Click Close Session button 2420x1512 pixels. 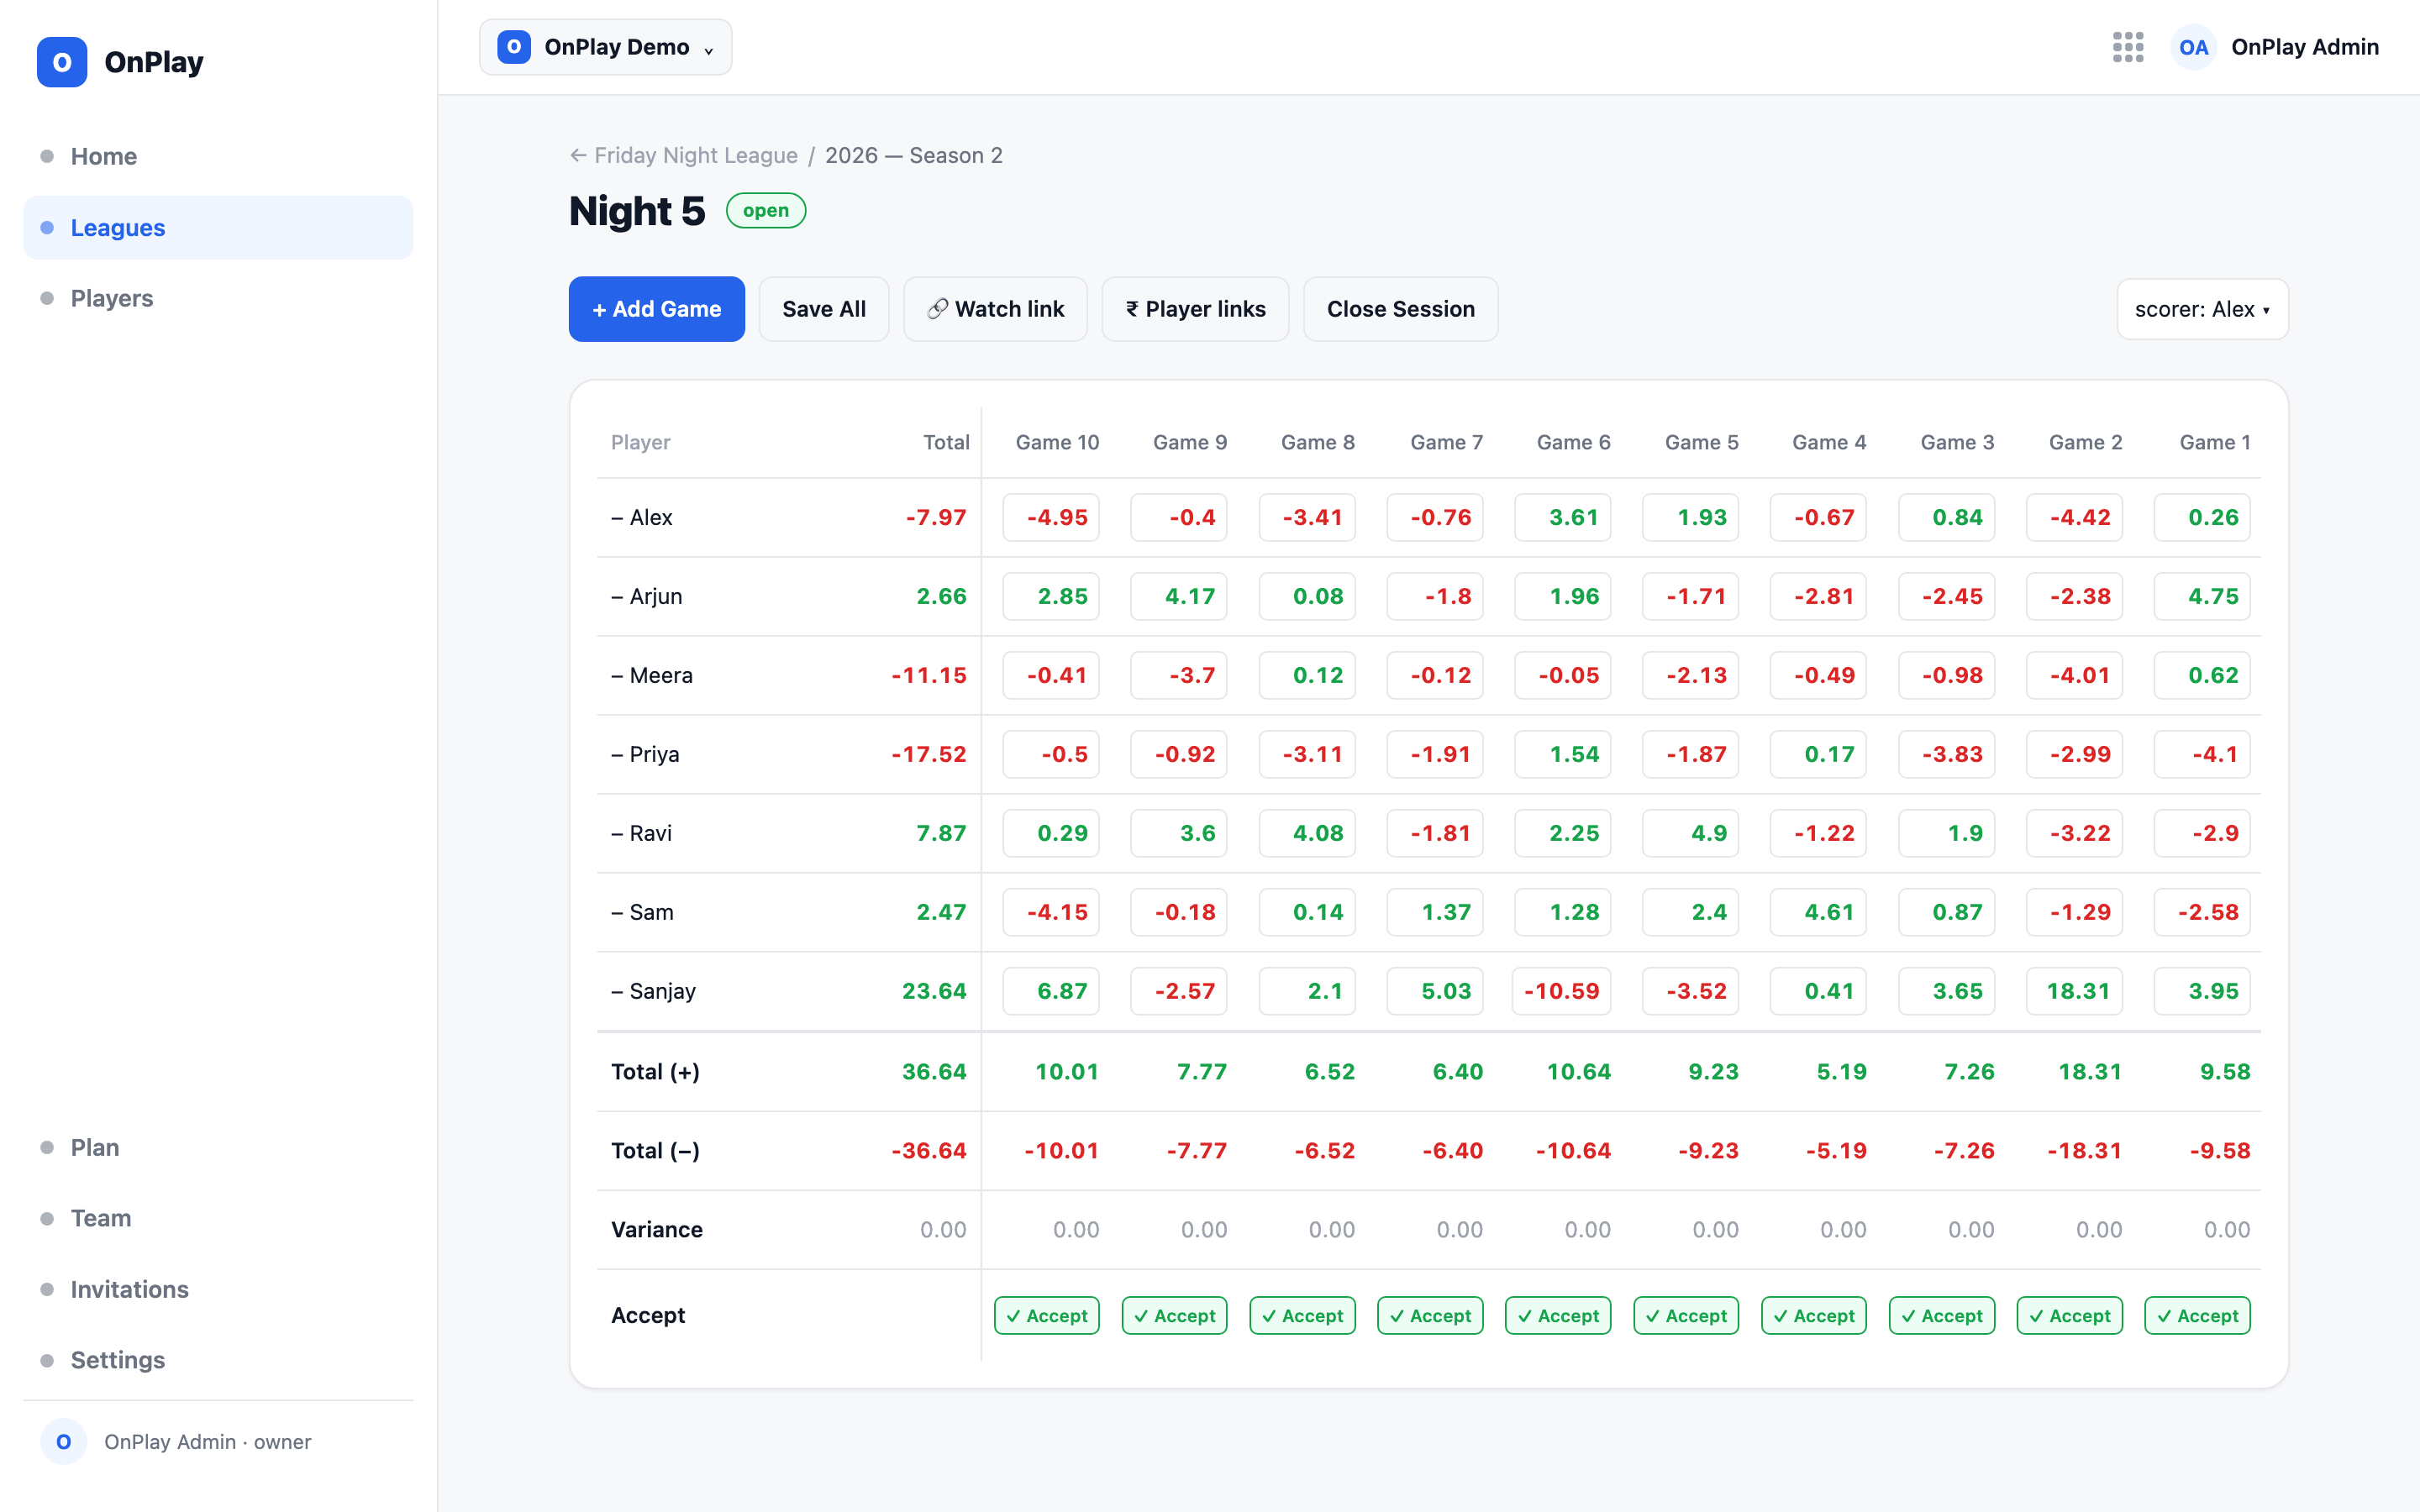(x=1400, y=309)
